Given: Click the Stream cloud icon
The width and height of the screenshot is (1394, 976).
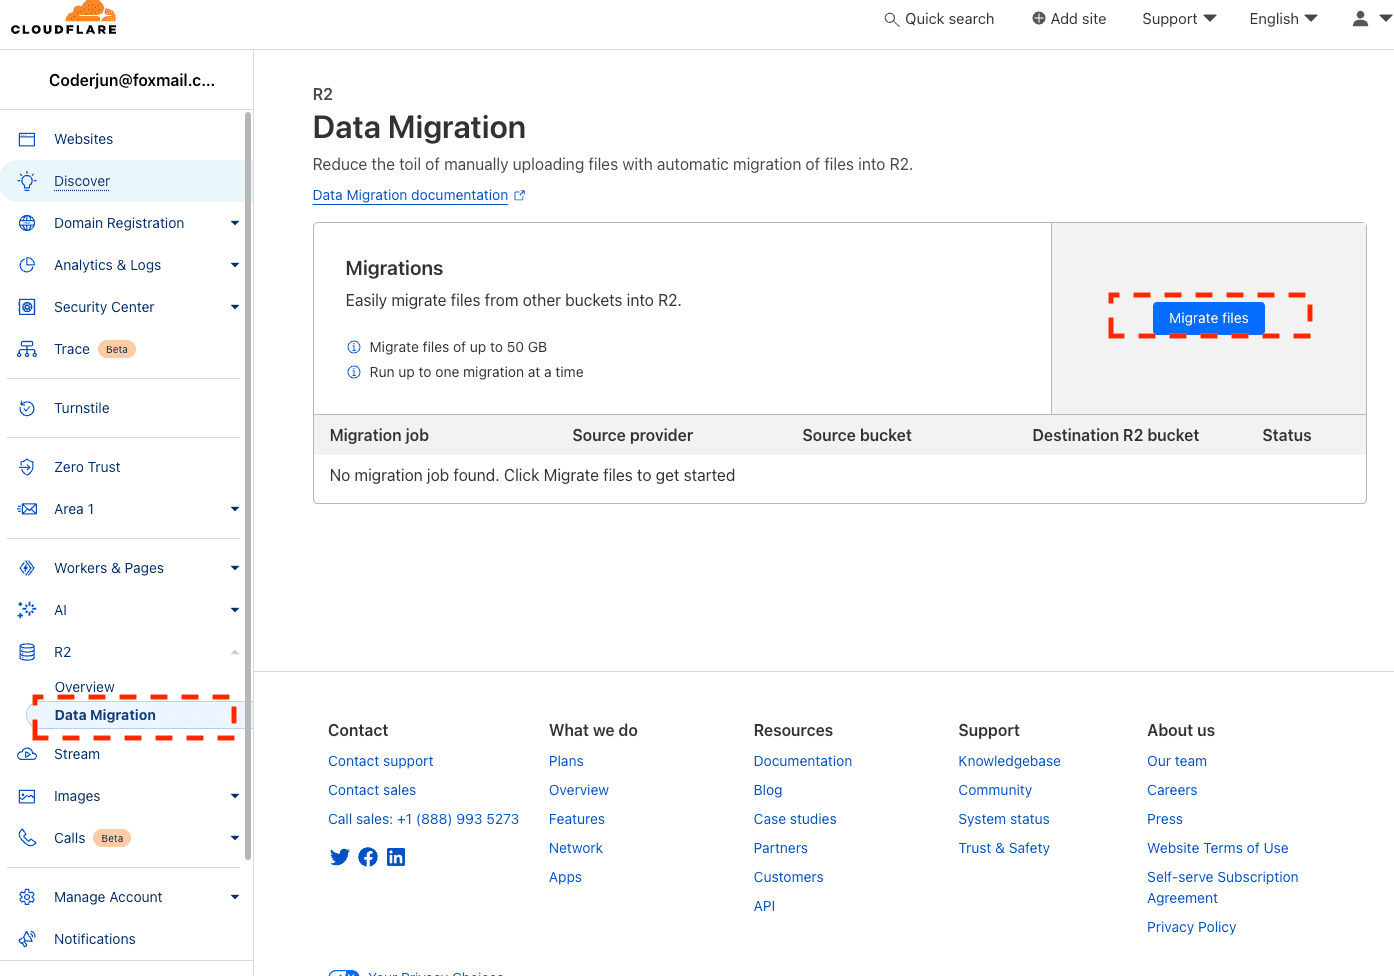Looking at the screenshot, I should pos(27,754).
